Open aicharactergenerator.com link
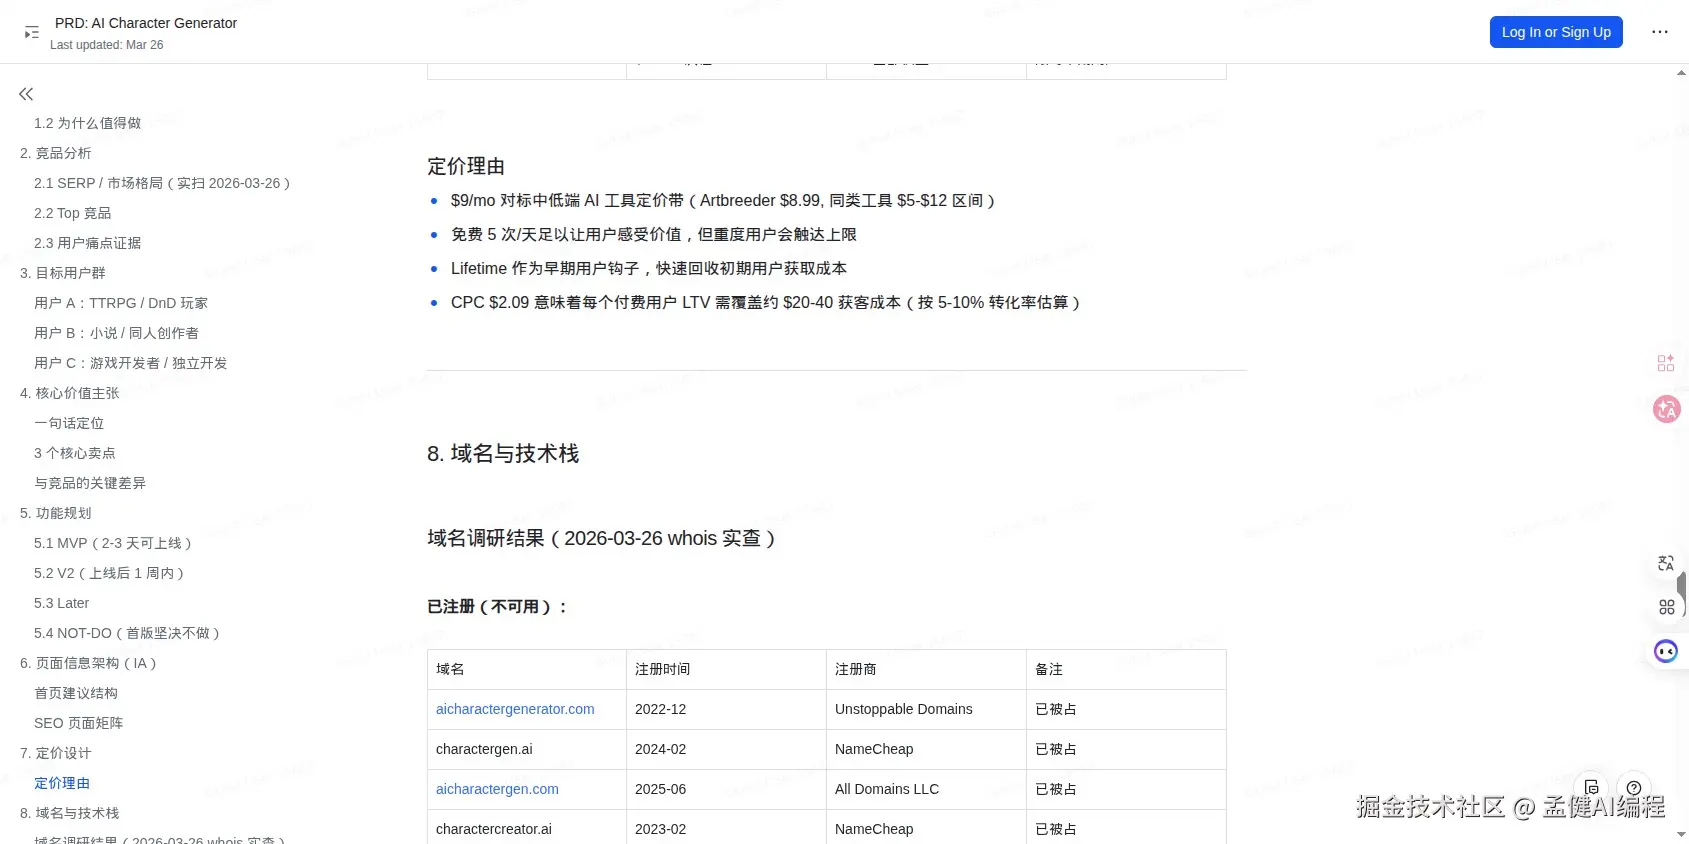Image resolution: width=1689 pixels, height=844 pixels. pos(515,709)
